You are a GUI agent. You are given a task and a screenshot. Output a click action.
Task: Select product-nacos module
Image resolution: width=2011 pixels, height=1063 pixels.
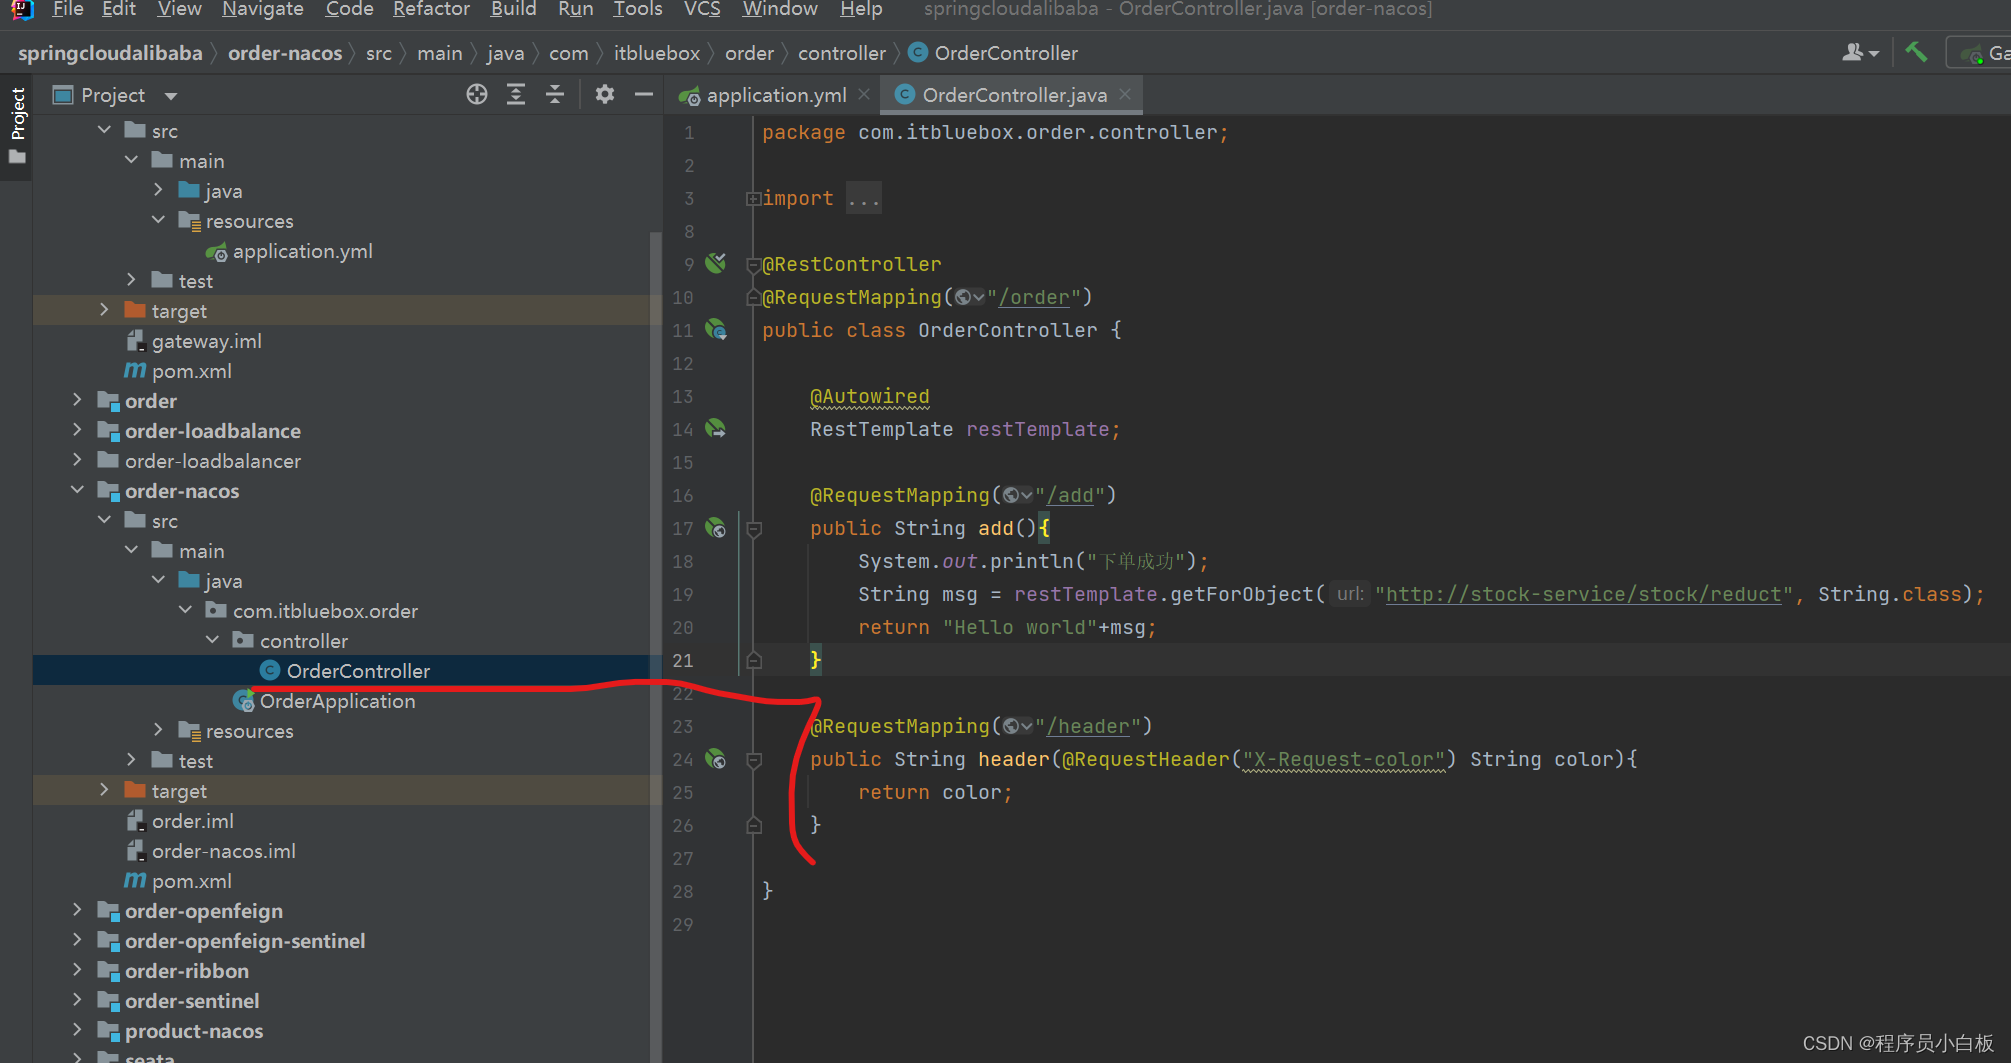coord(194,1031)
